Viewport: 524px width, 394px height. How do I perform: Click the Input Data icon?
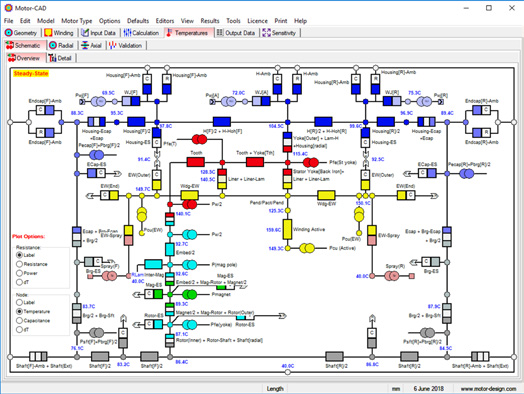[85, 33]
